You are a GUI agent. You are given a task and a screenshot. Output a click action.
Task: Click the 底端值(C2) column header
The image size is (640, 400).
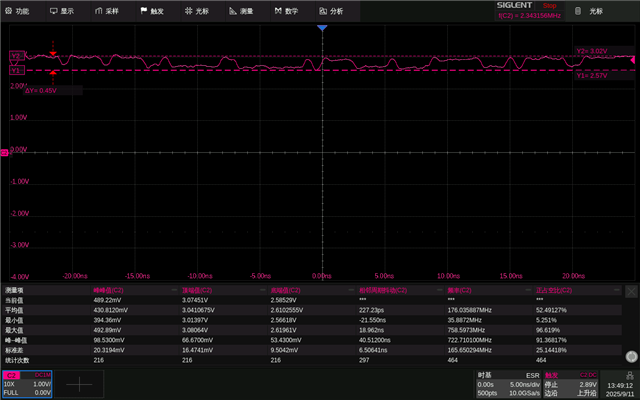pyautogui.click(x=285, y=290)
